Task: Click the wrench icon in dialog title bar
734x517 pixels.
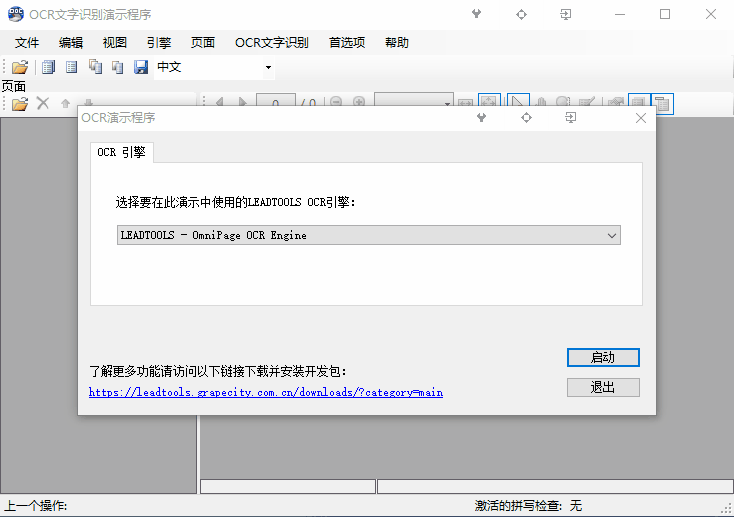Action: pyautogui.click(x=482, y=118)
